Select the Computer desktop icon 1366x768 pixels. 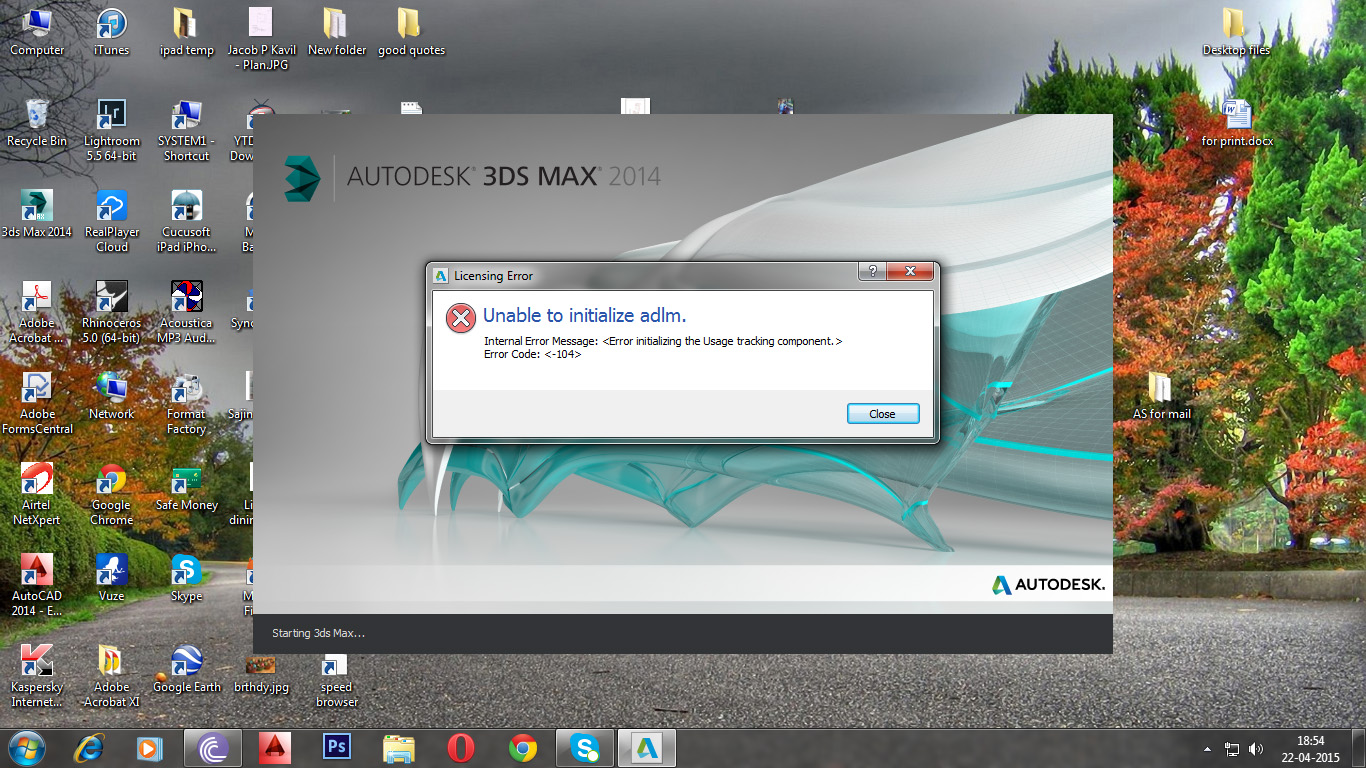[37, 32]
